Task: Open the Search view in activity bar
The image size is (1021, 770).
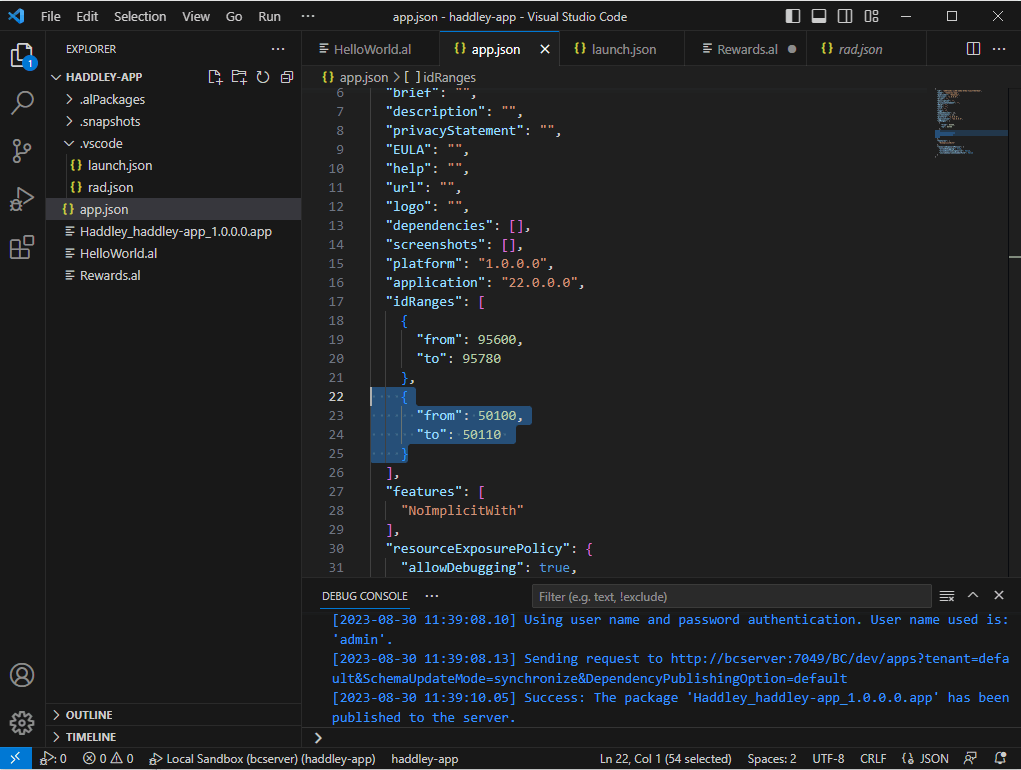Action: coord(22,102)
